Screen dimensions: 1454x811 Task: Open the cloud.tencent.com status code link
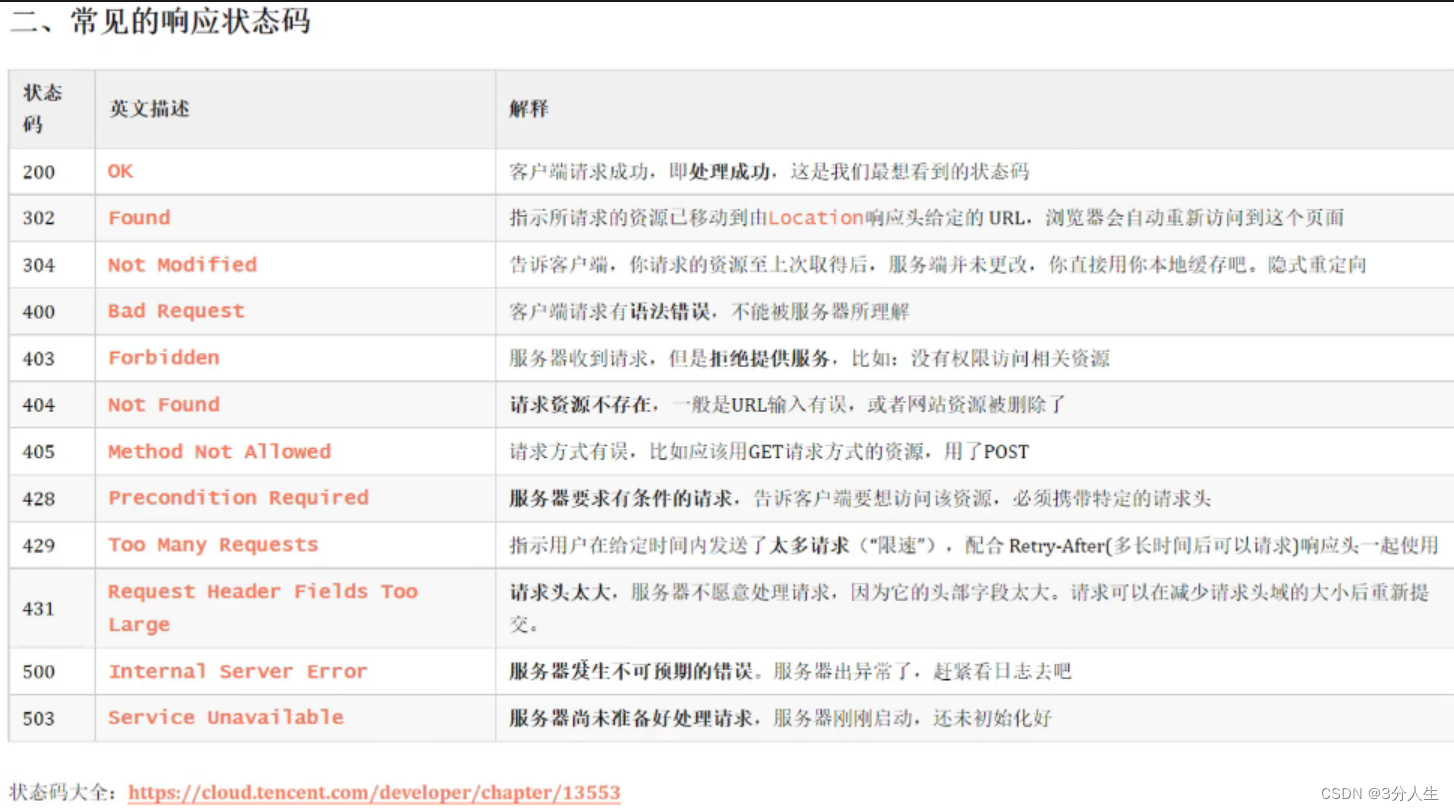click(374, 793)
